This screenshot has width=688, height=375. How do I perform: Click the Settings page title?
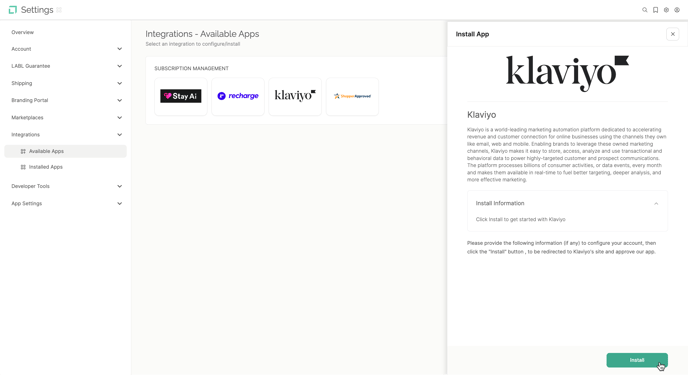(37, 10)
